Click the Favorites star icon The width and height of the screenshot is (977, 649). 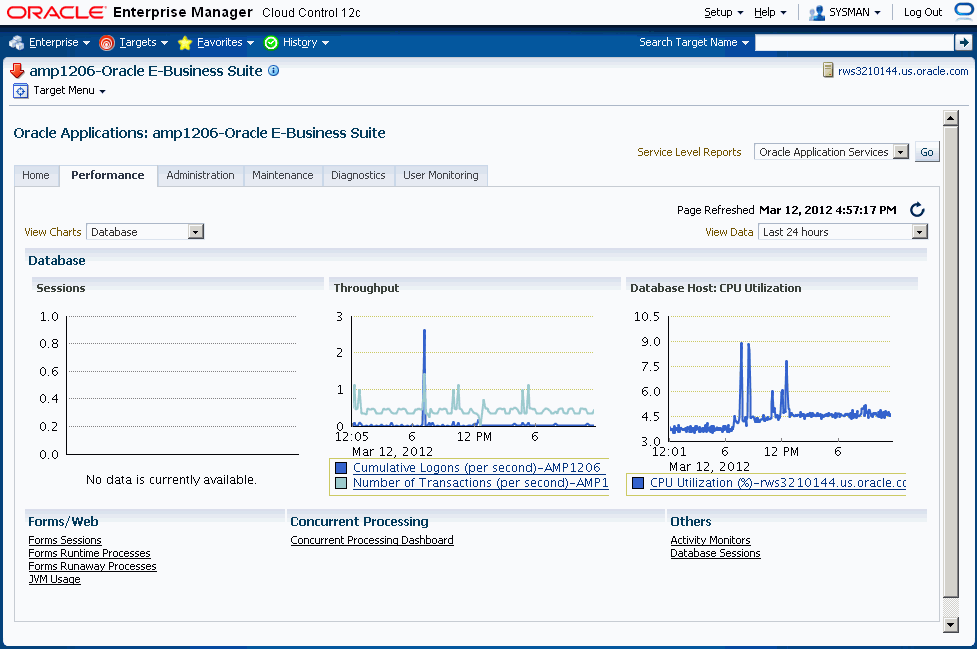click(184, 42)
